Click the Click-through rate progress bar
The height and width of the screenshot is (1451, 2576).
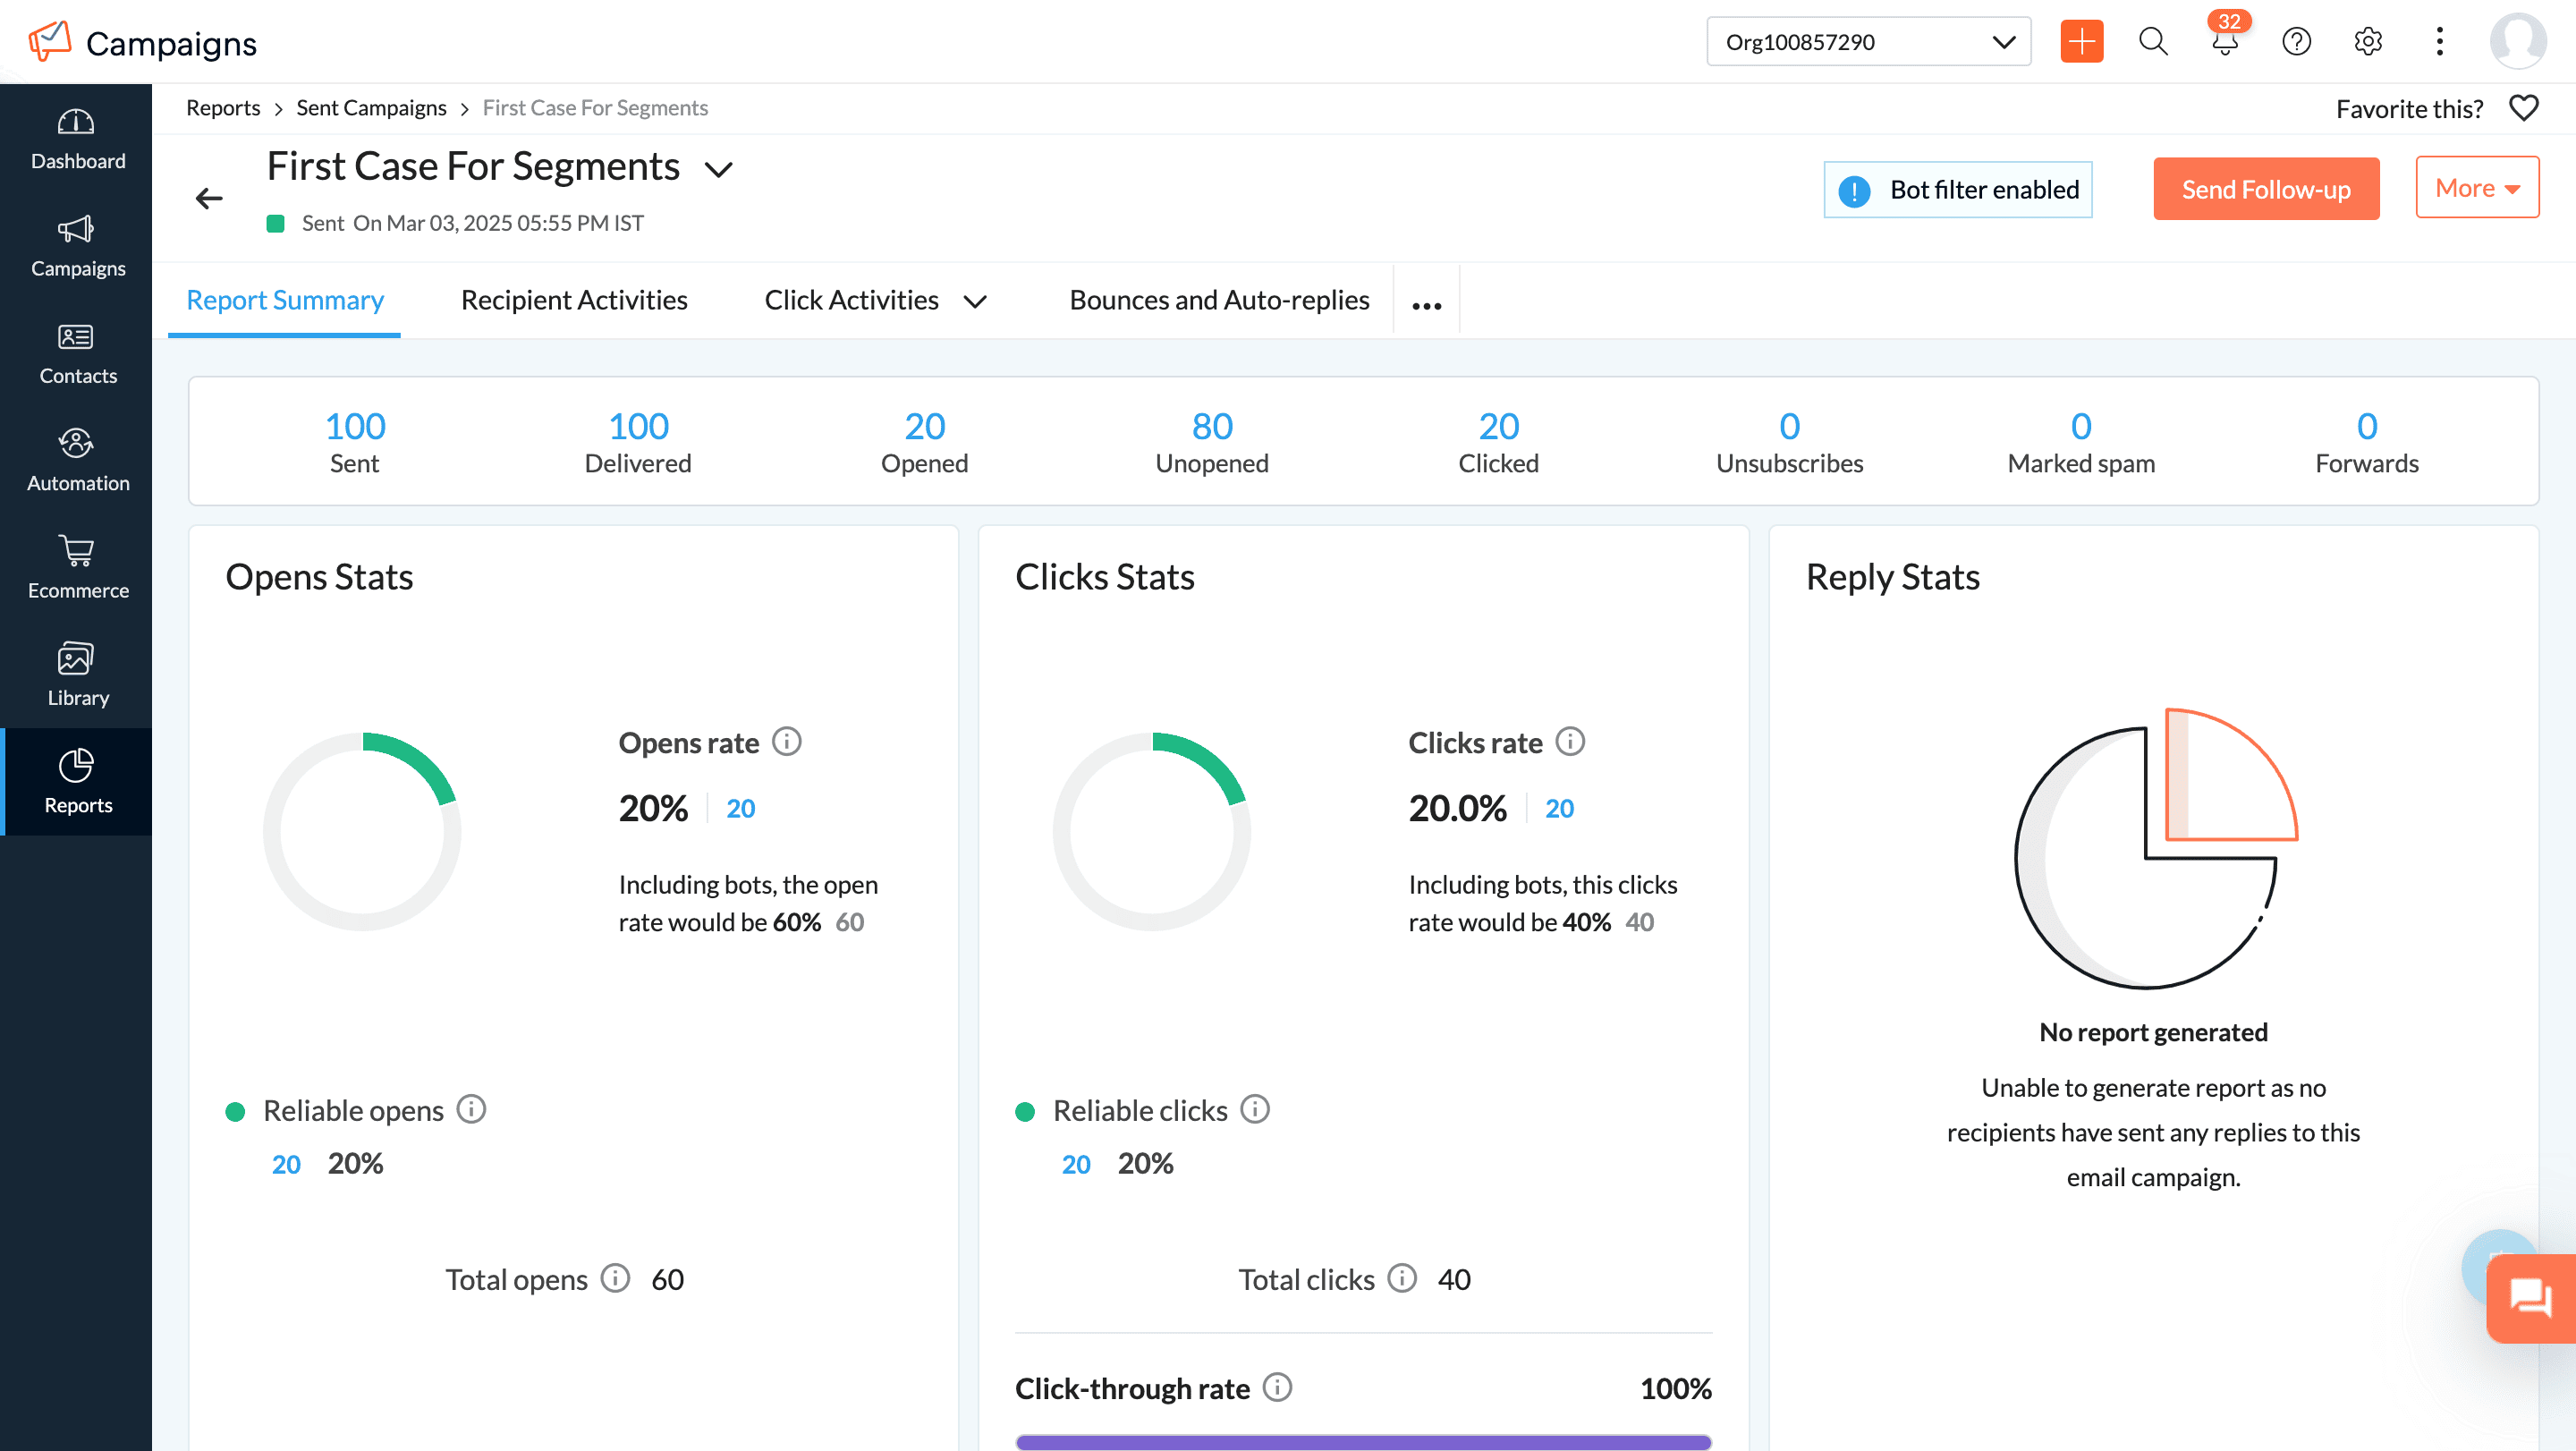coord(1363,1441)
